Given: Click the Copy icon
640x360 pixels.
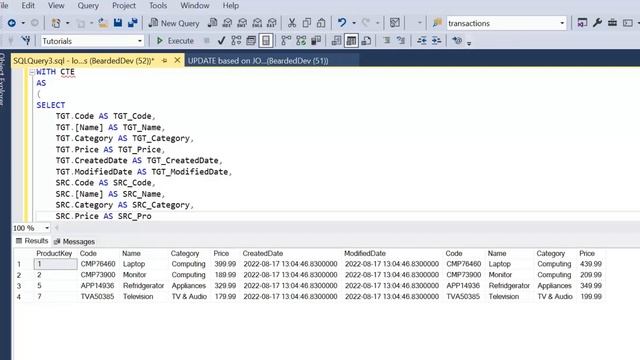Looking at the screenshot, I should pyautogui.click(x=307, y=23).
